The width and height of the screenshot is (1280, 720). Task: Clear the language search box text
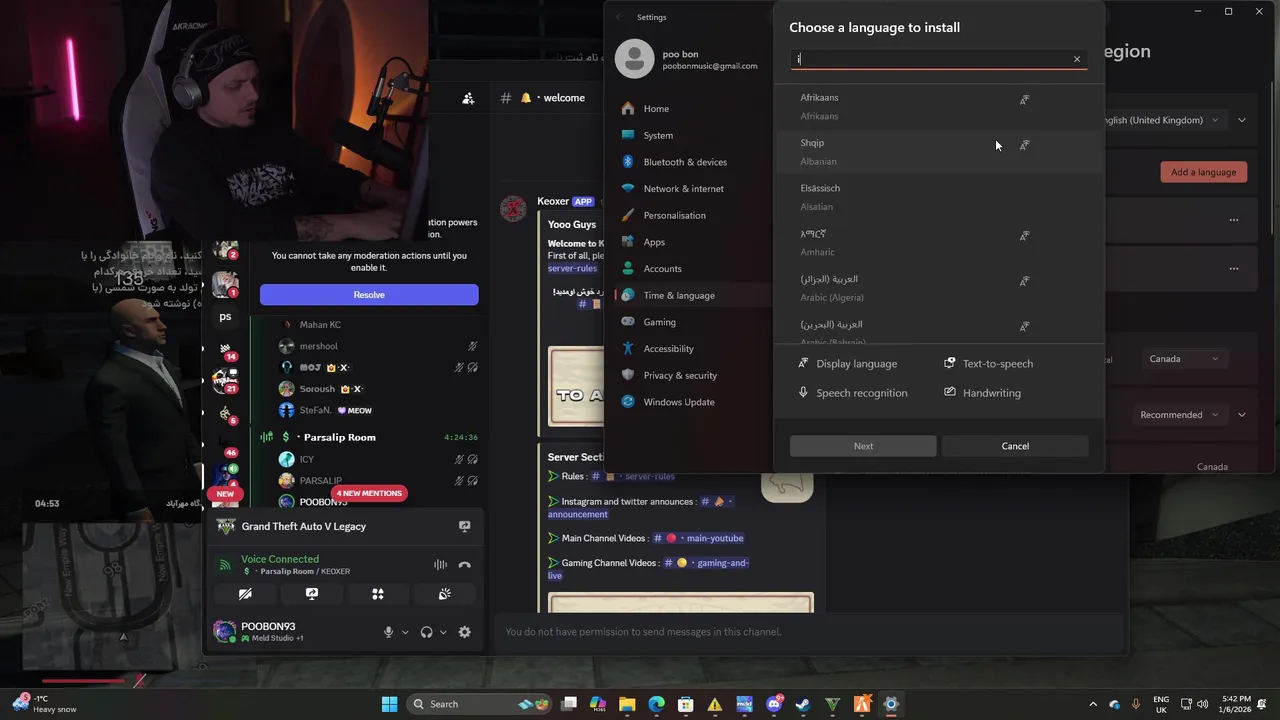tap(1077, 59)
